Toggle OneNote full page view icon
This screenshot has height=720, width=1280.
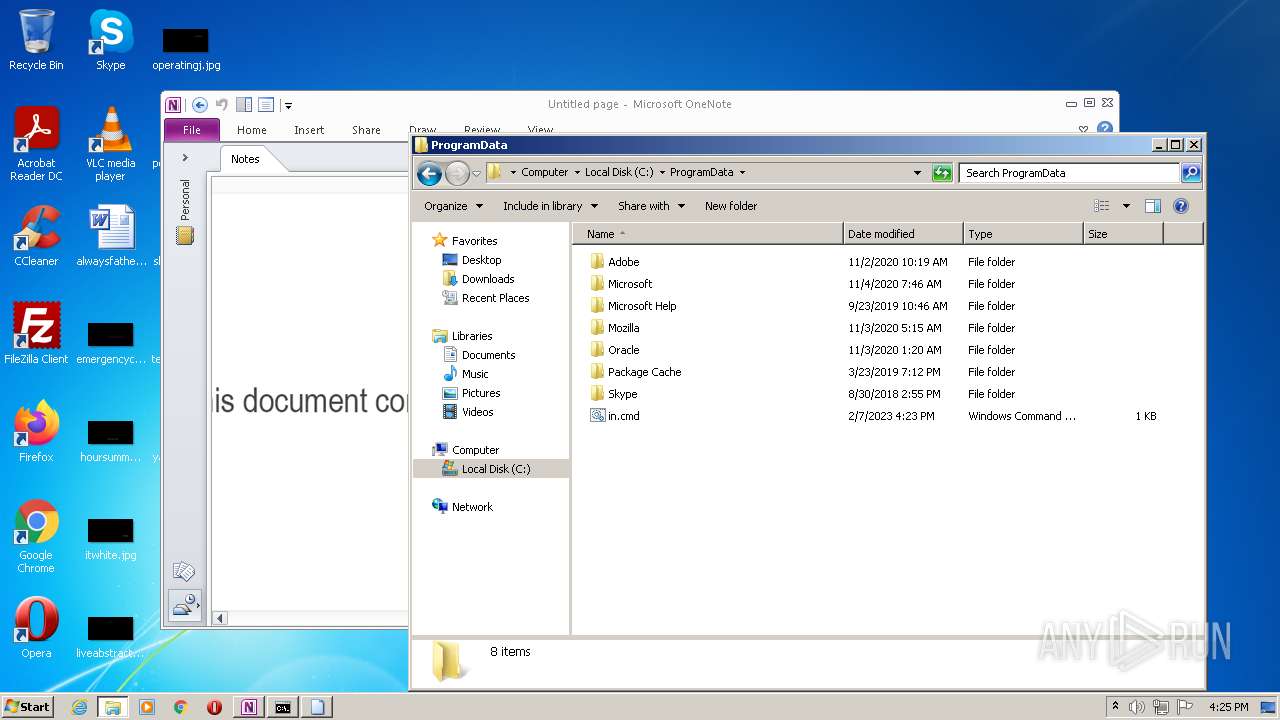266,105
